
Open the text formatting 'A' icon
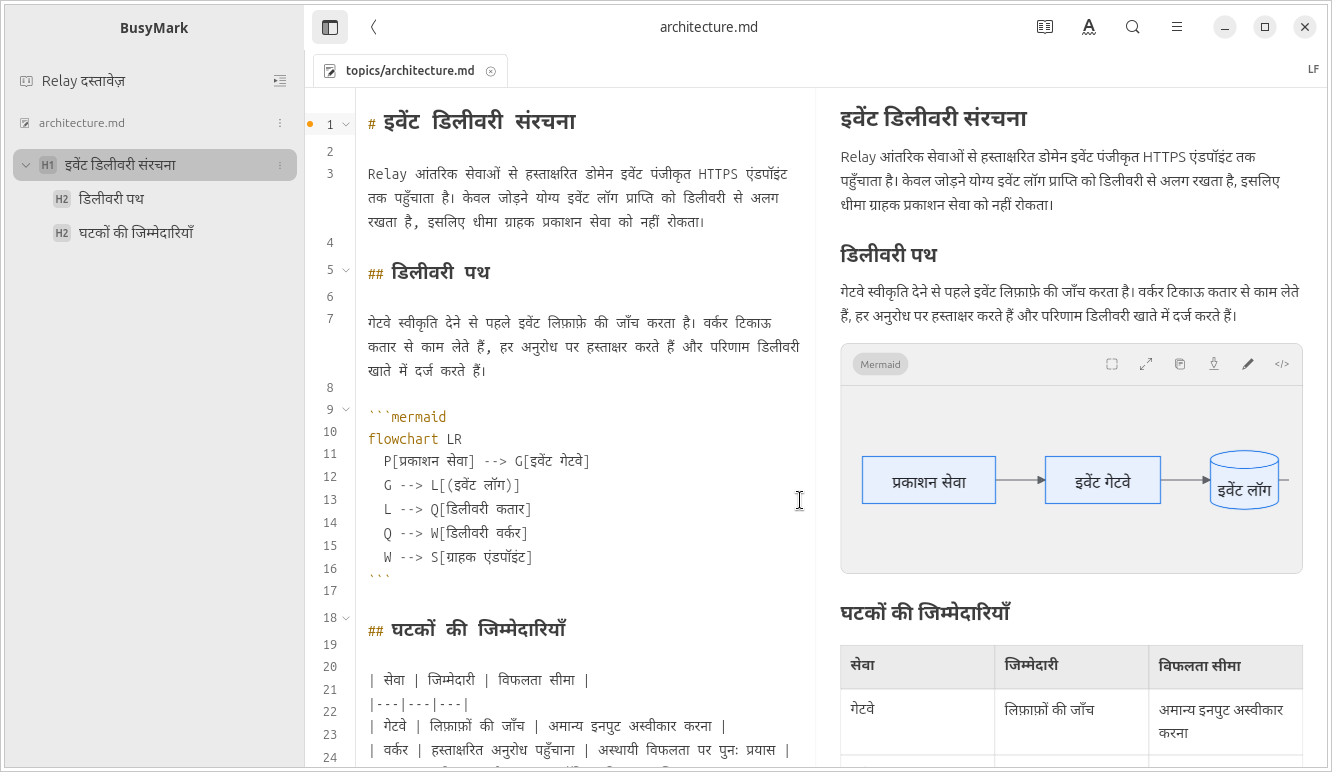coord(1089,27)
